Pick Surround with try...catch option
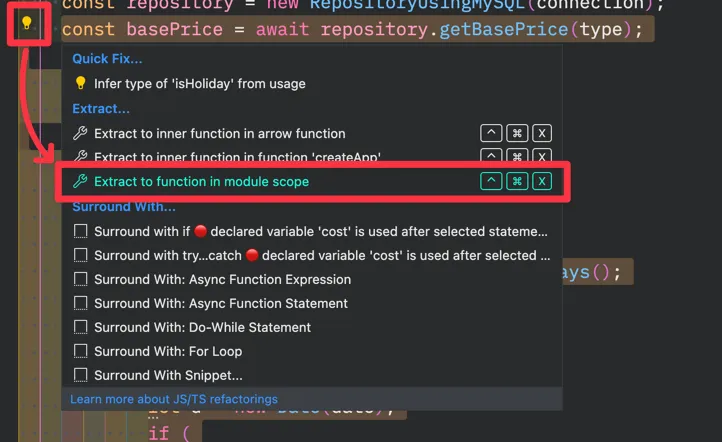The width and height of the screenshot is (722, 442). click(x=320, y=255)
